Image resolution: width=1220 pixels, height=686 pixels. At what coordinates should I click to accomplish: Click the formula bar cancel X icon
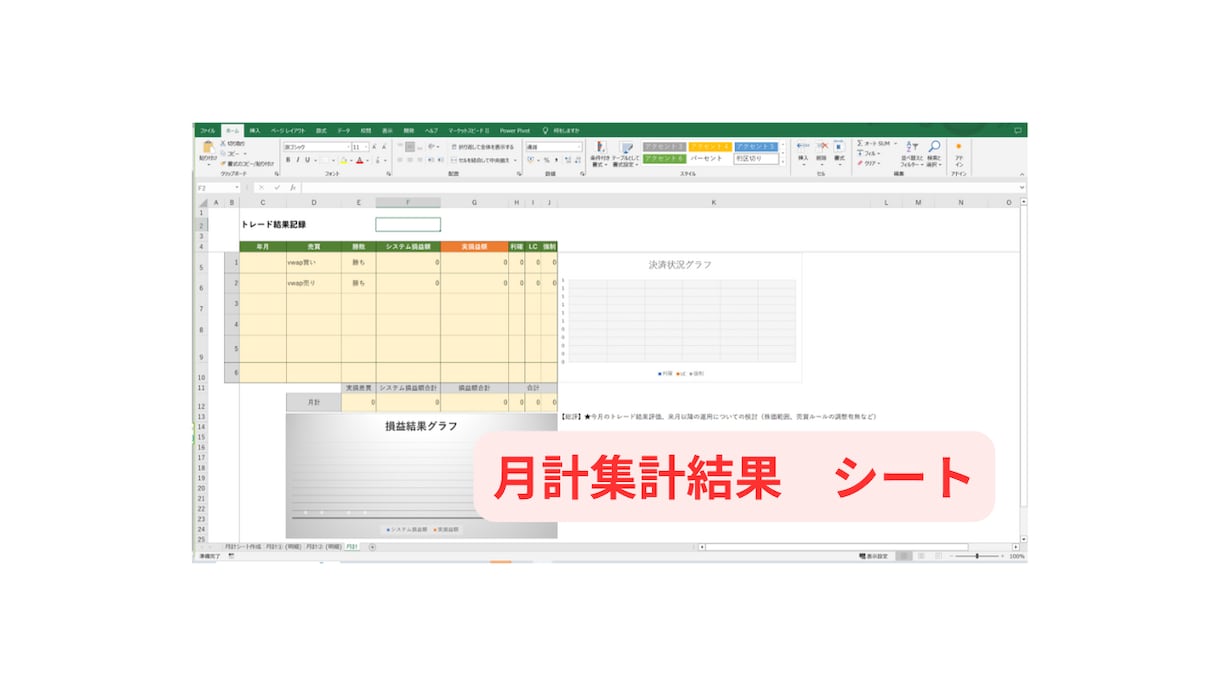coord(262,187)
